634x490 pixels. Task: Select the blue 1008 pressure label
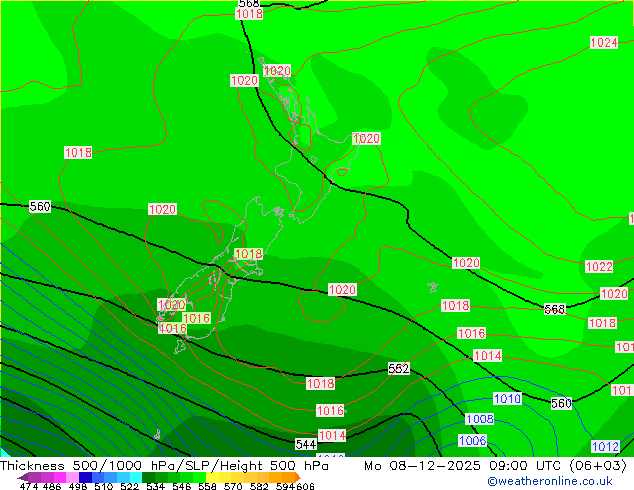pyautogui.click(x=480, y=419)
